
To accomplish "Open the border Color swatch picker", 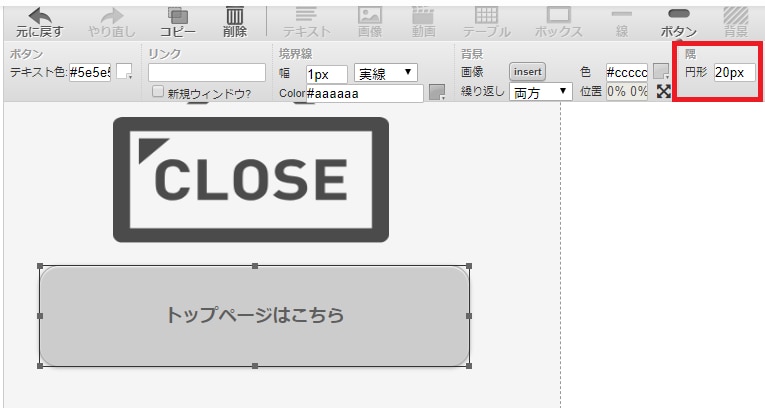I will click(x=437, y=92).
